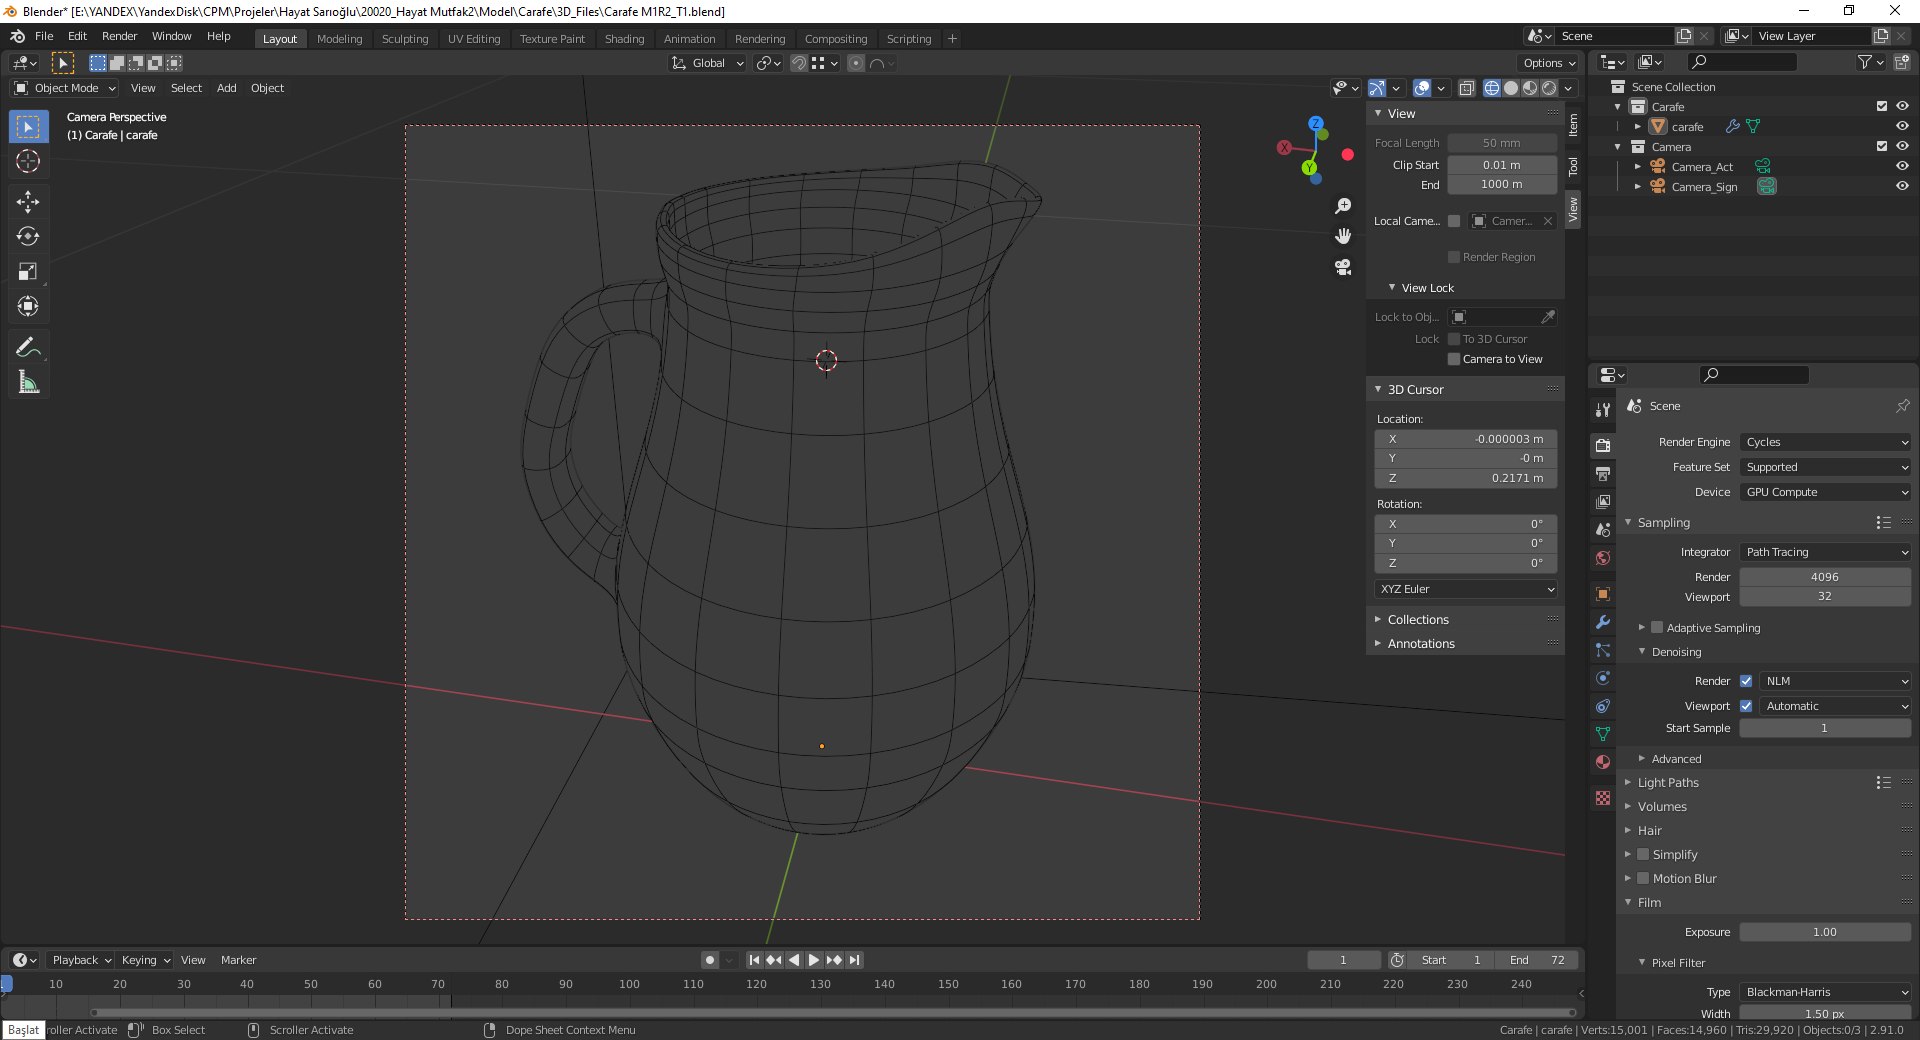The image size is (1920, 1040).
Task: Switch to rendered viewport shading
Action: [1549, 88]
